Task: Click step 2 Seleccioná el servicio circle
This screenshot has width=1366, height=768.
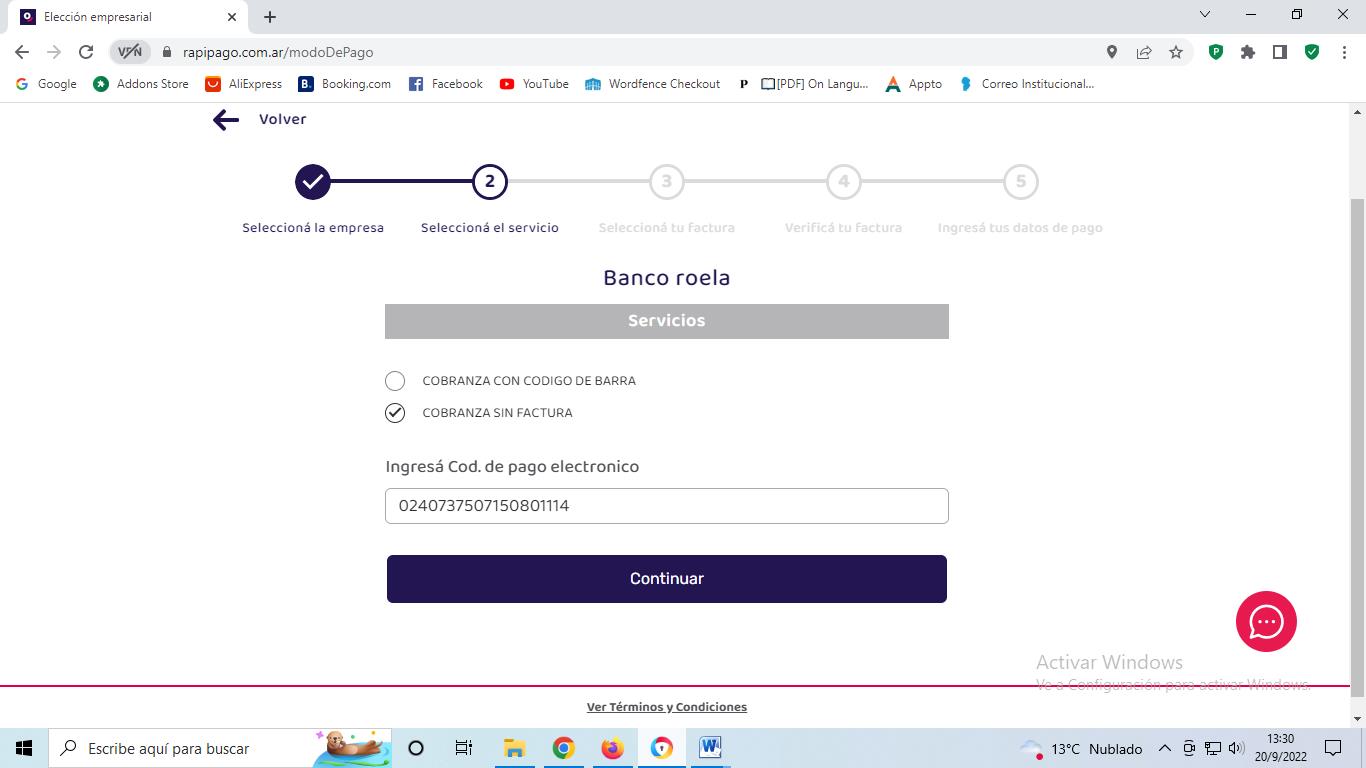Action: point(489,182)
